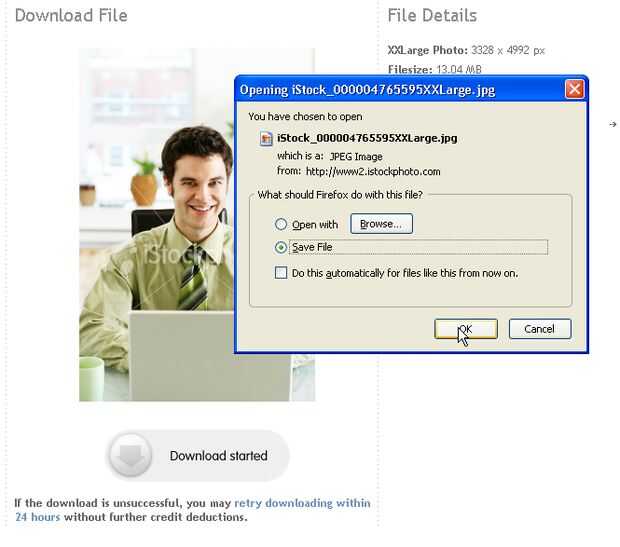Click the 'Filesize: 13.04 MB' text
This screenshot has width=620, height=547.
(435, 69)
